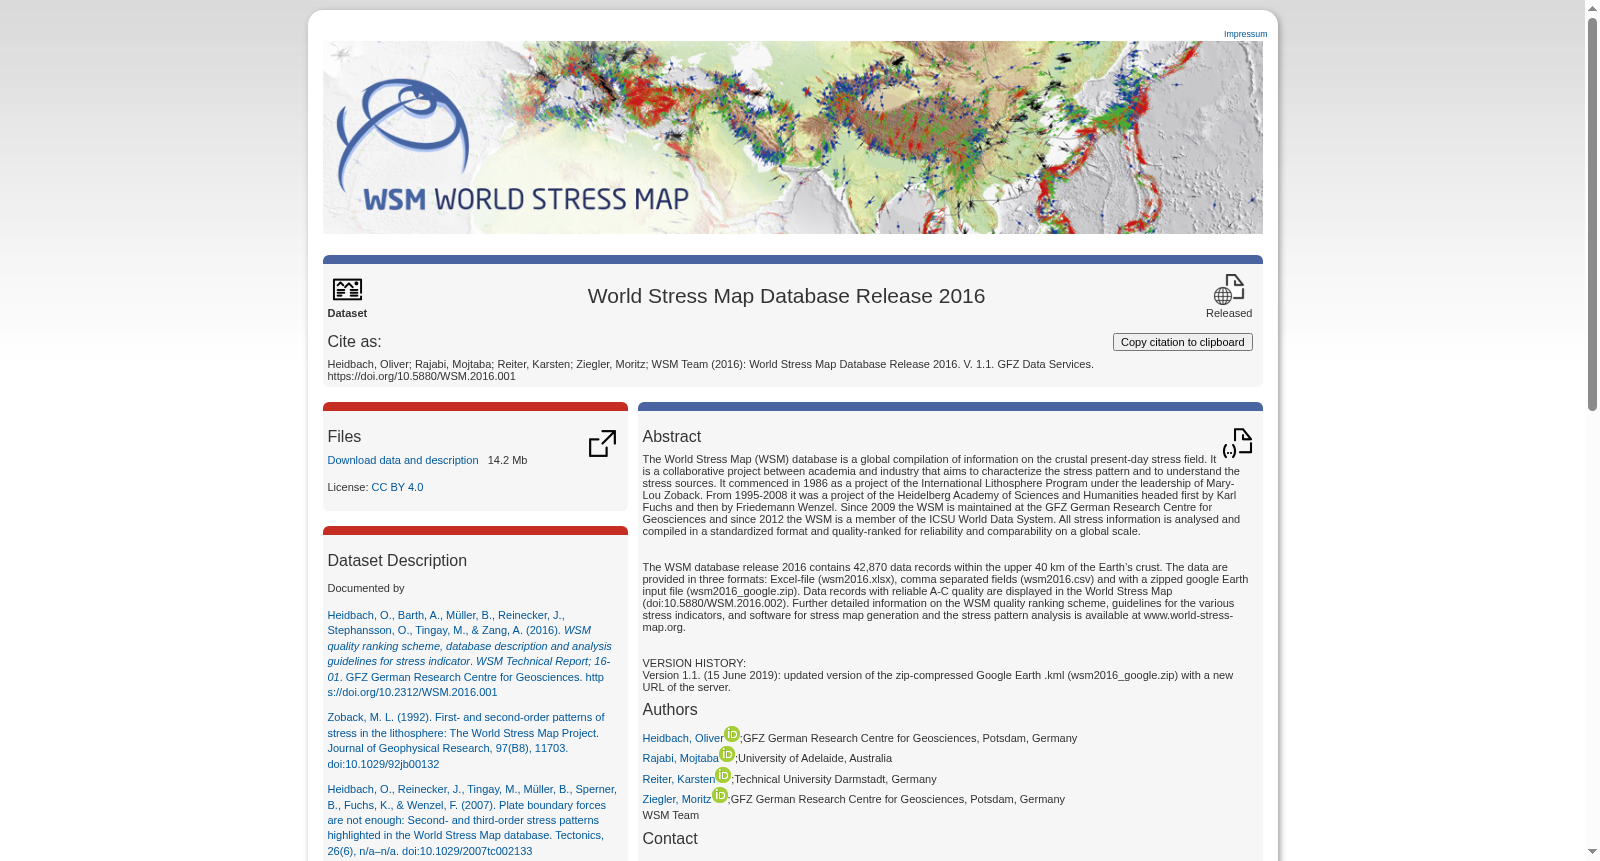This screenshot has height=861, width=1600.
Task: Click the scrollbar up arrow
Action: point(1592,8)
